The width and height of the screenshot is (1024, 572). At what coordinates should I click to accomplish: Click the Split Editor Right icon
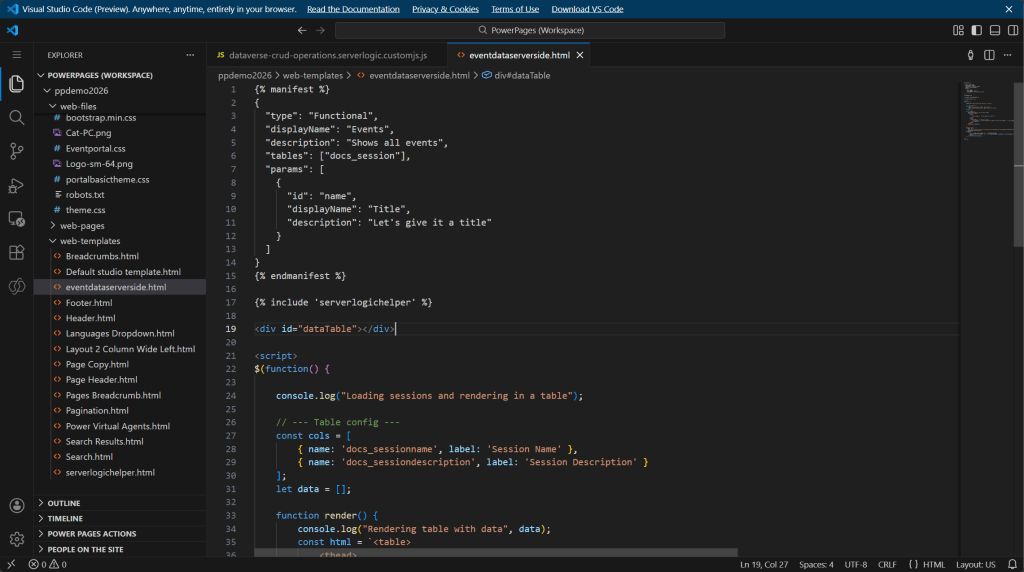(989, 55)
